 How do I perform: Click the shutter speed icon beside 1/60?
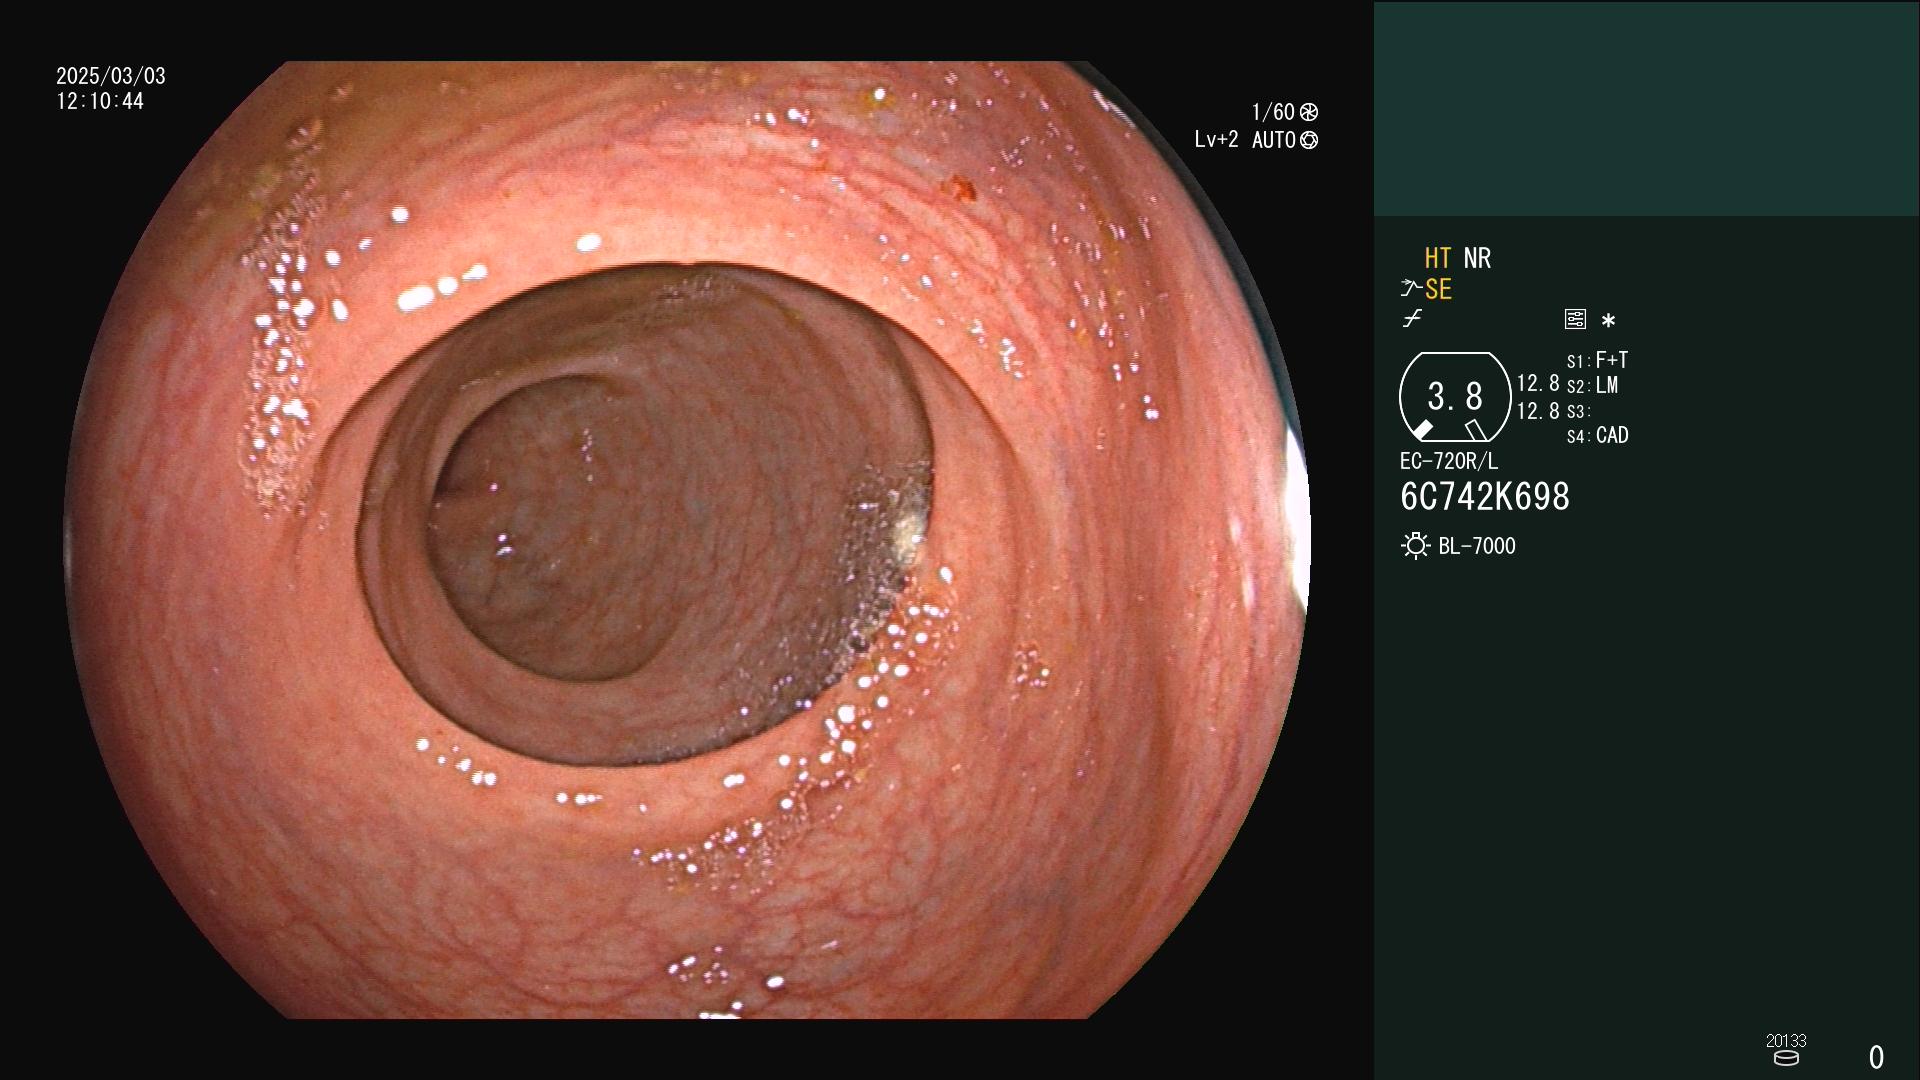click(x=1308, y=112)
